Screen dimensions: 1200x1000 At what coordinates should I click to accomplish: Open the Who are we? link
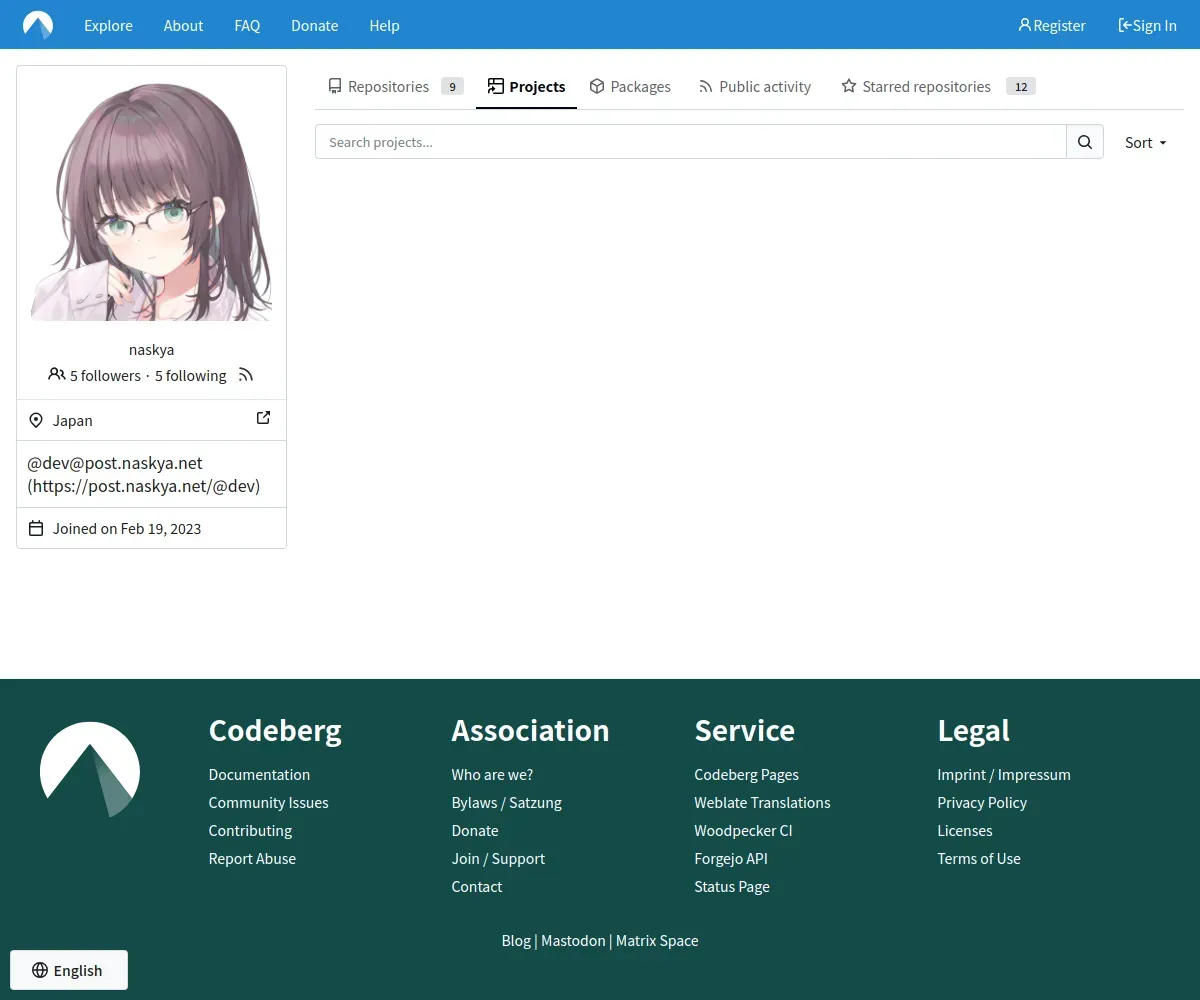click(x=492, y=774)
